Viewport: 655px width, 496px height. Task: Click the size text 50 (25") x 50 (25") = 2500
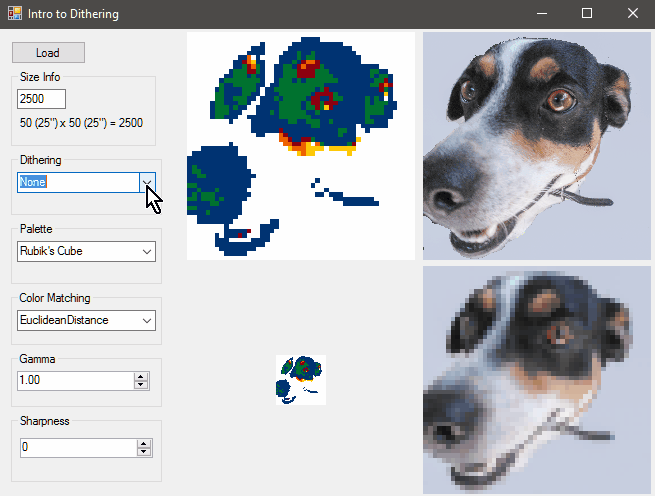click(81, 123)
